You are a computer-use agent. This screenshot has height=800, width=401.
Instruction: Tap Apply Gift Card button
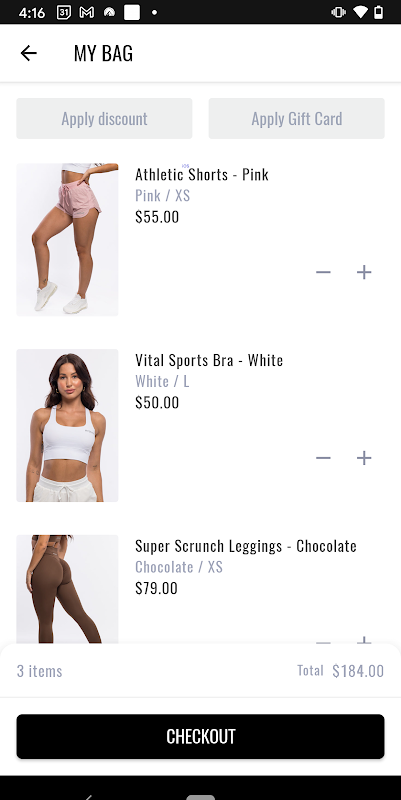(296, 118)
